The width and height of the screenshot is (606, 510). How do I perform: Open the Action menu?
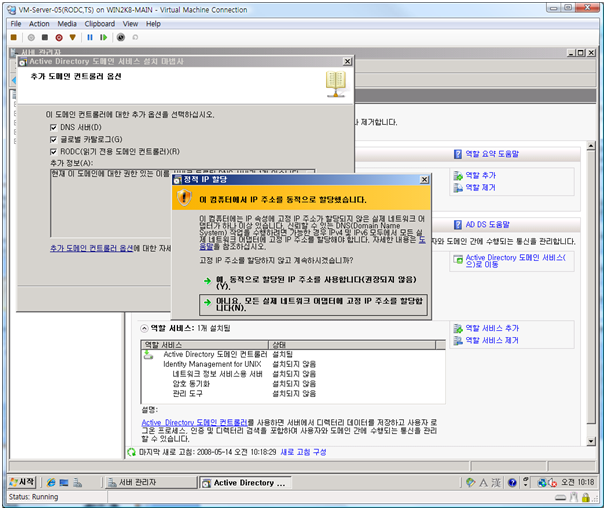click(x=39, y=24)
